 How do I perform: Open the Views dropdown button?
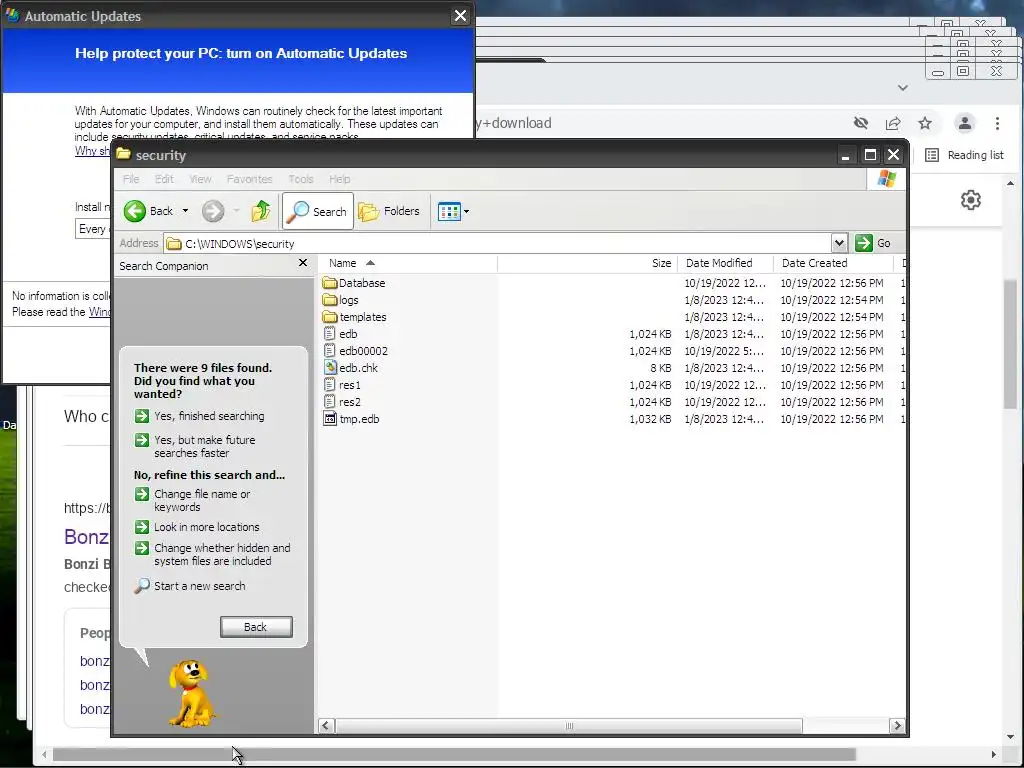pyautogui.click(x=453, y=211)
